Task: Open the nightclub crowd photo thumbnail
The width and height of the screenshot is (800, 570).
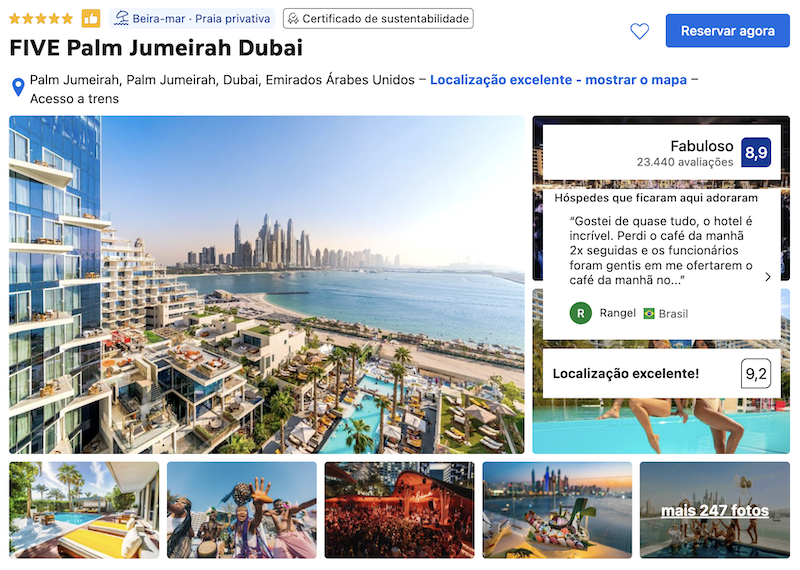Action: (x=399, y=510)
